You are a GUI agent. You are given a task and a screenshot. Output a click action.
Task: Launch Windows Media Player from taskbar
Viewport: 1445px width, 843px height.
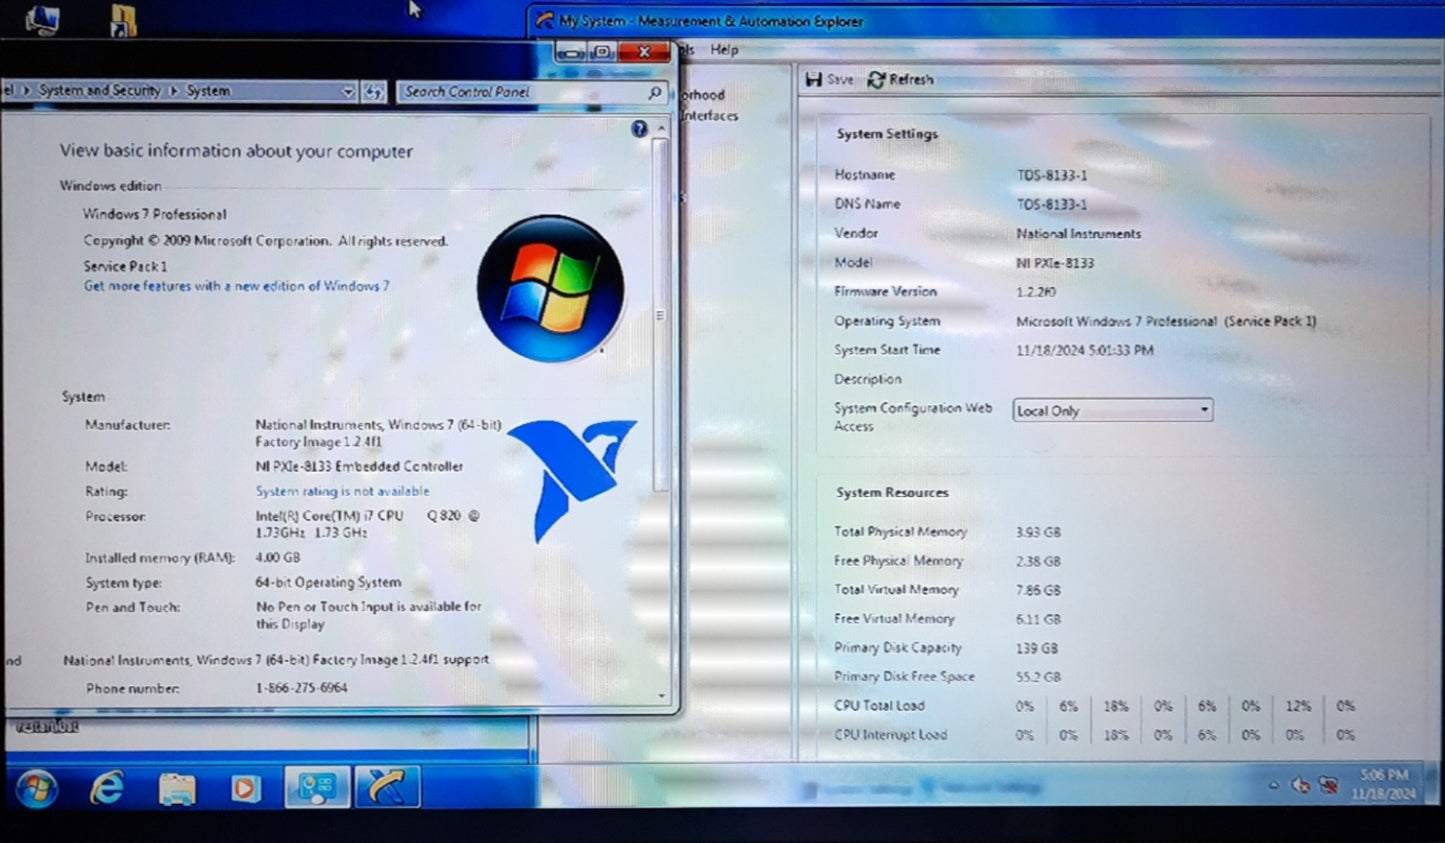(x=245, y=789)
